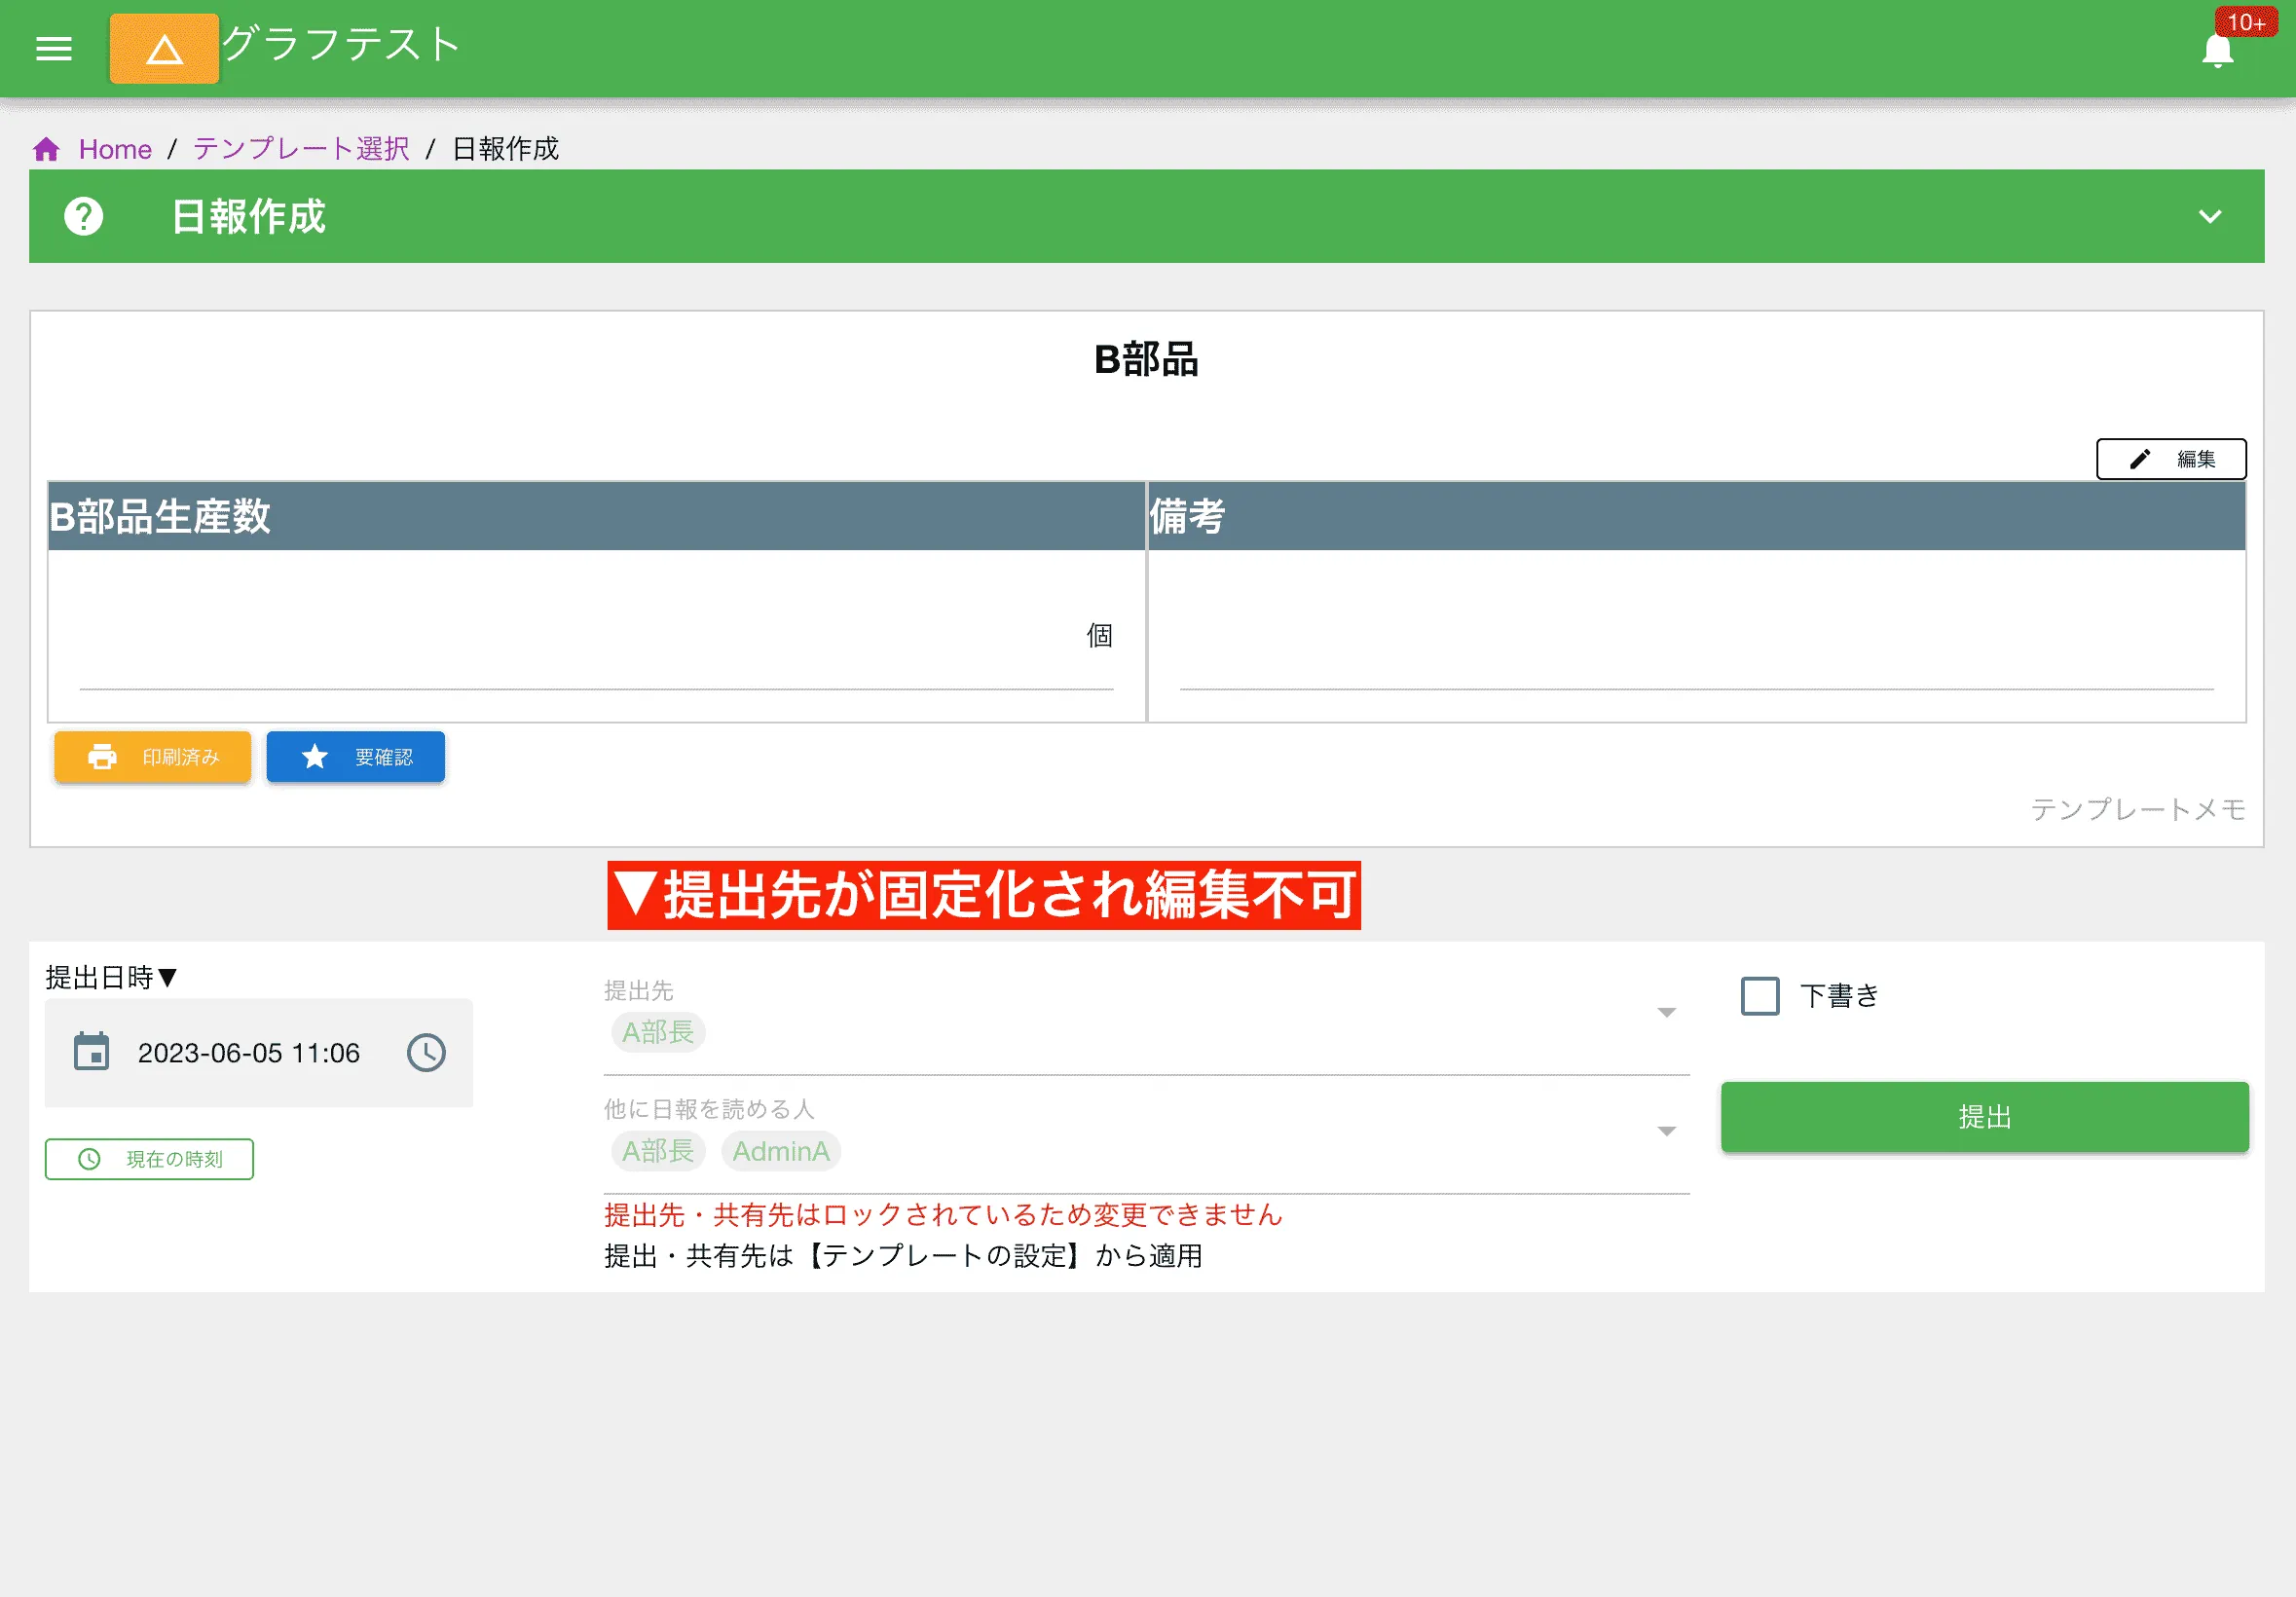
Task: Toggle the 印刷済み status
Action: point(152,757)
